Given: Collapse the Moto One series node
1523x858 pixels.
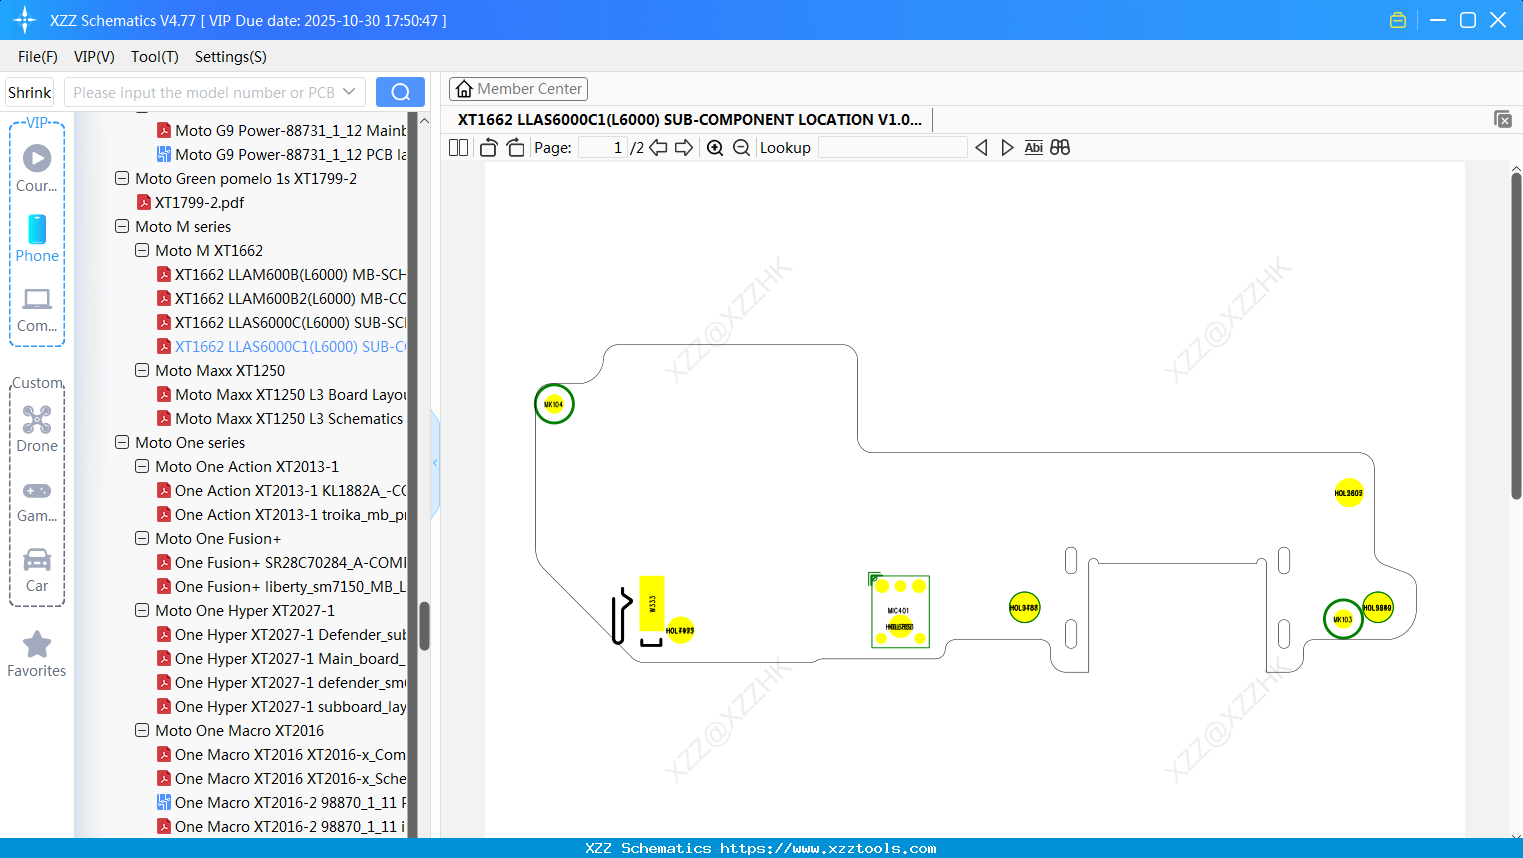Looking at the screenshot, I should click(x=122, y=442).
